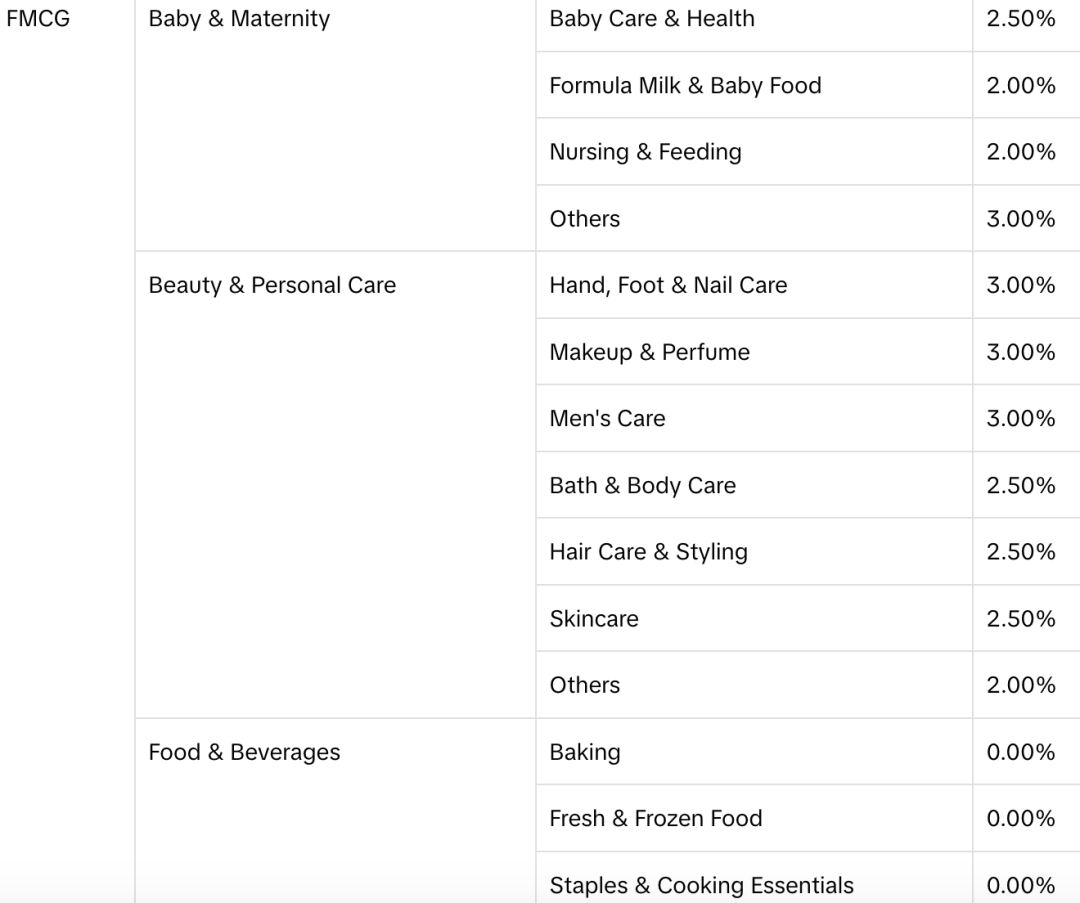
Task: Select Formula Milk & Baby Food row label
Action: point(685,86)
